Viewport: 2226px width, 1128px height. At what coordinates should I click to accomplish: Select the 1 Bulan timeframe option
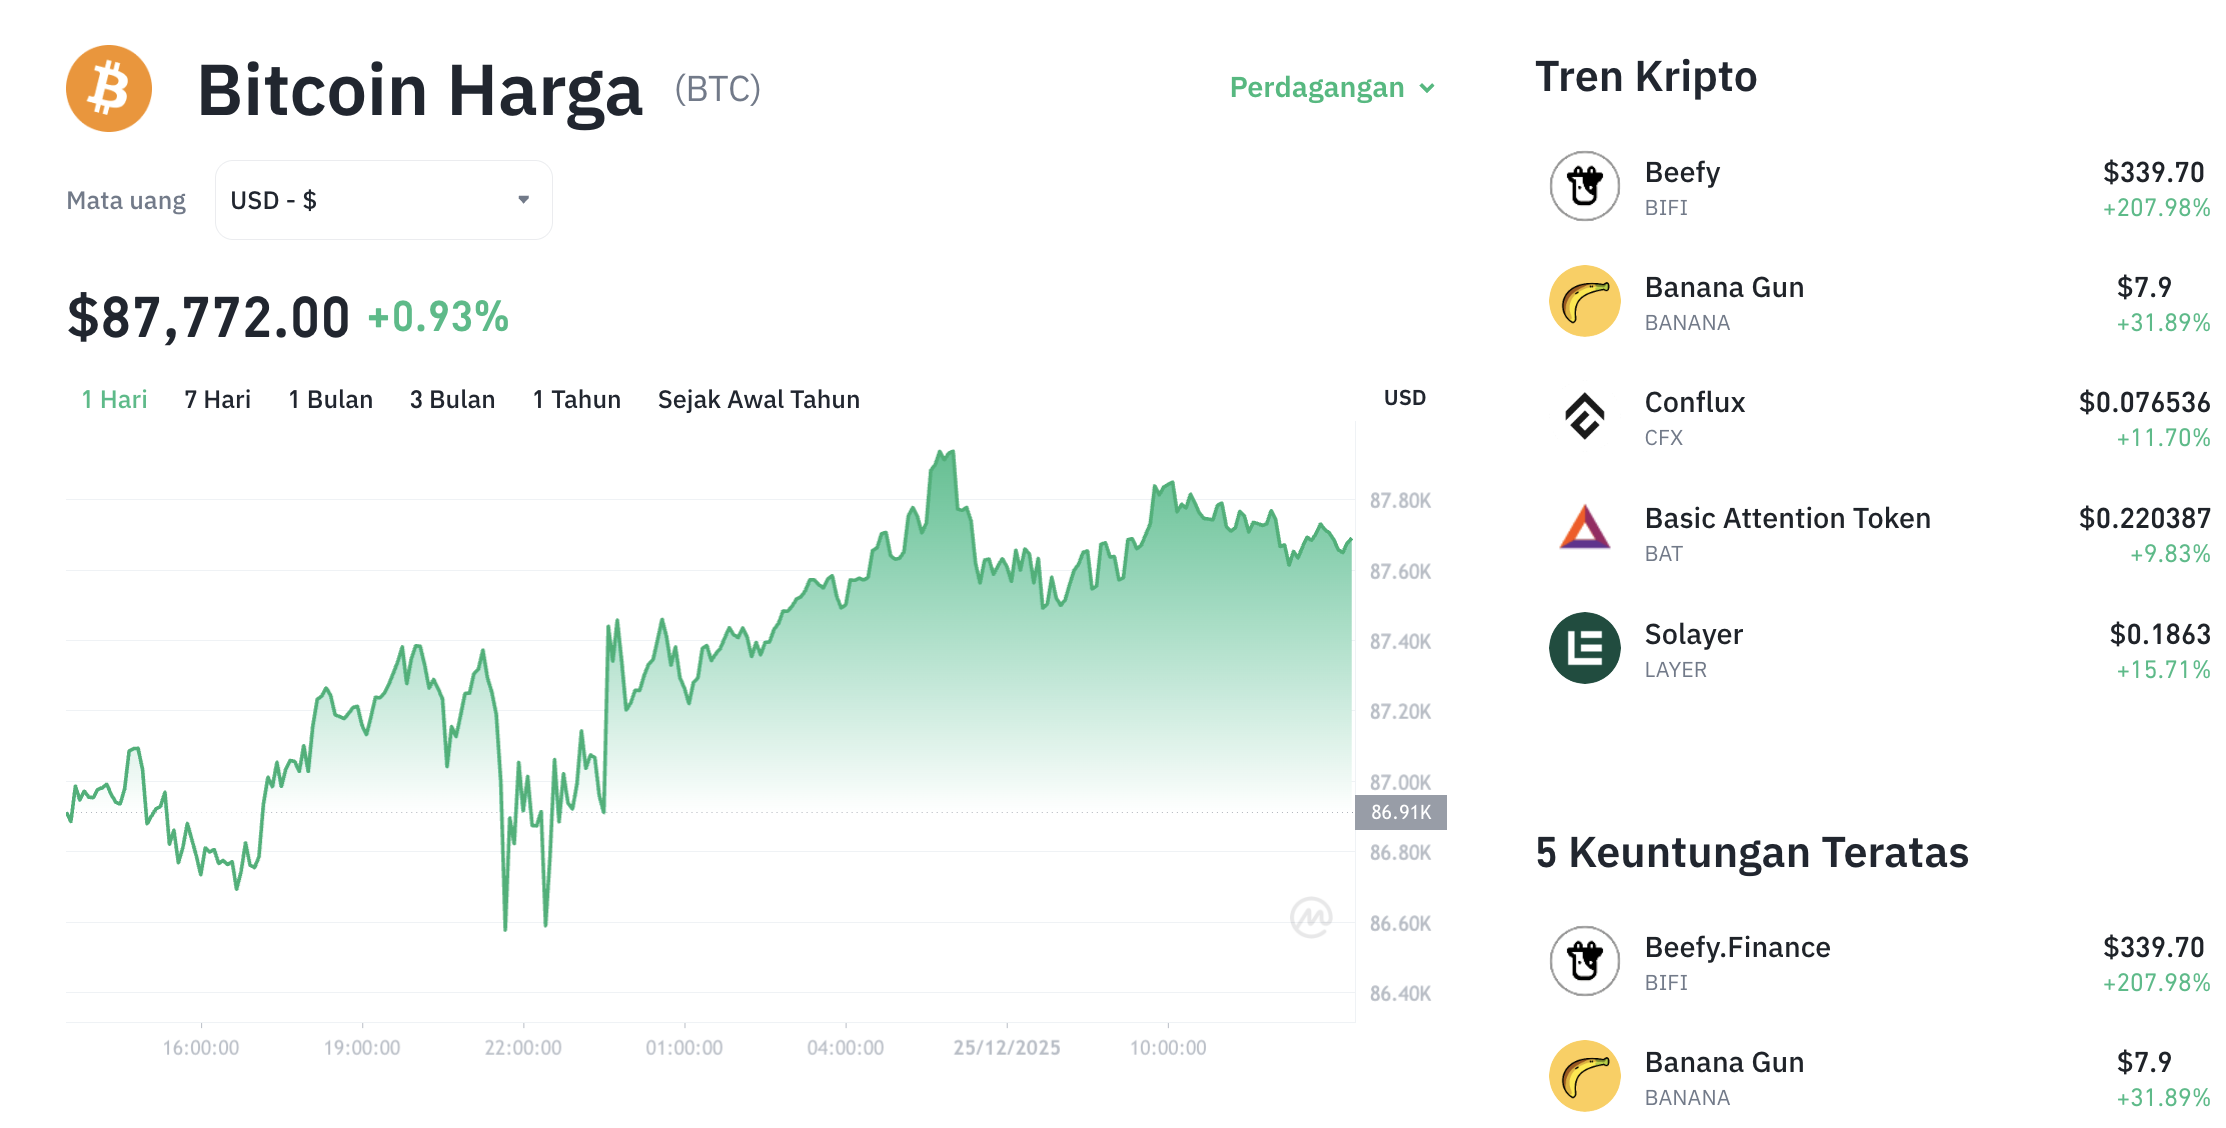pos(330,399)
